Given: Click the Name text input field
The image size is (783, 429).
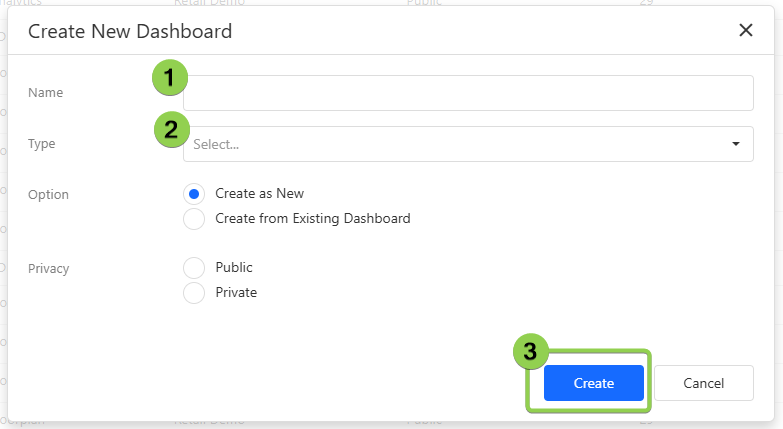Looking at the screenshot, I should 468,93.
